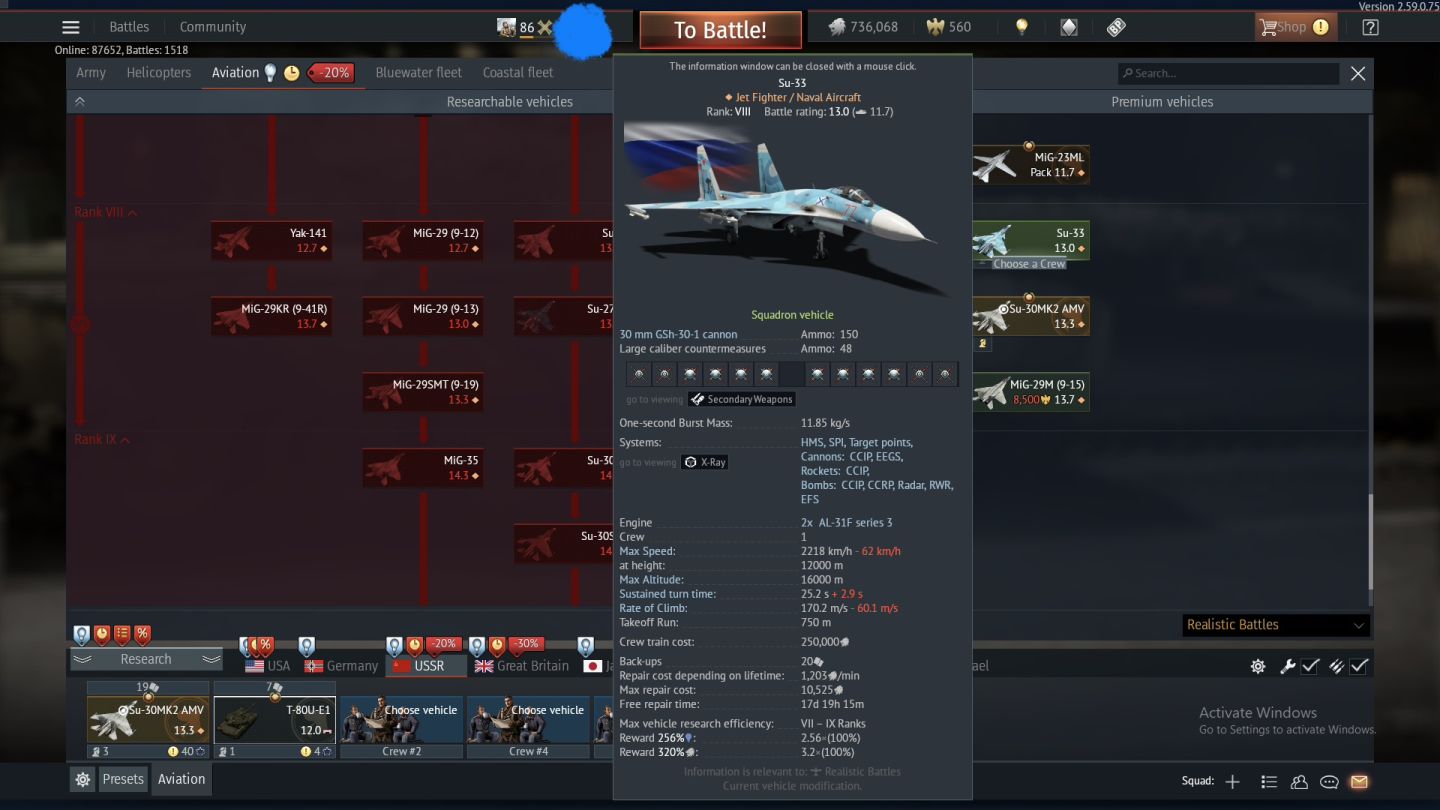Toggle the automatic ammo refill checkbox
Screen dimensions: 1440x810
1359,666
